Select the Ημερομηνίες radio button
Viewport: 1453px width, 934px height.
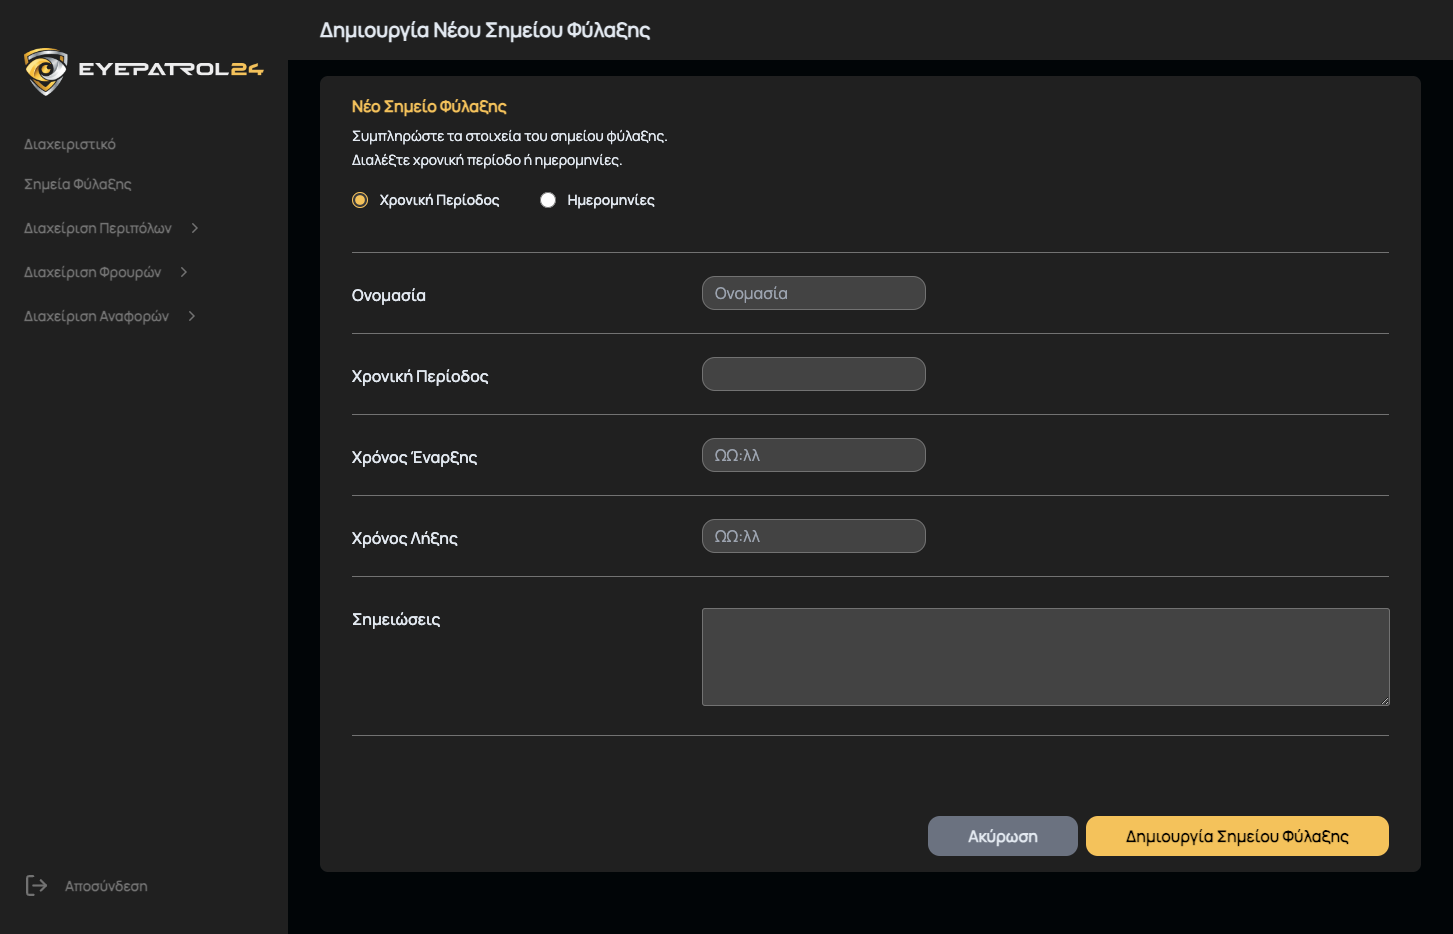(x=548, y=200)
